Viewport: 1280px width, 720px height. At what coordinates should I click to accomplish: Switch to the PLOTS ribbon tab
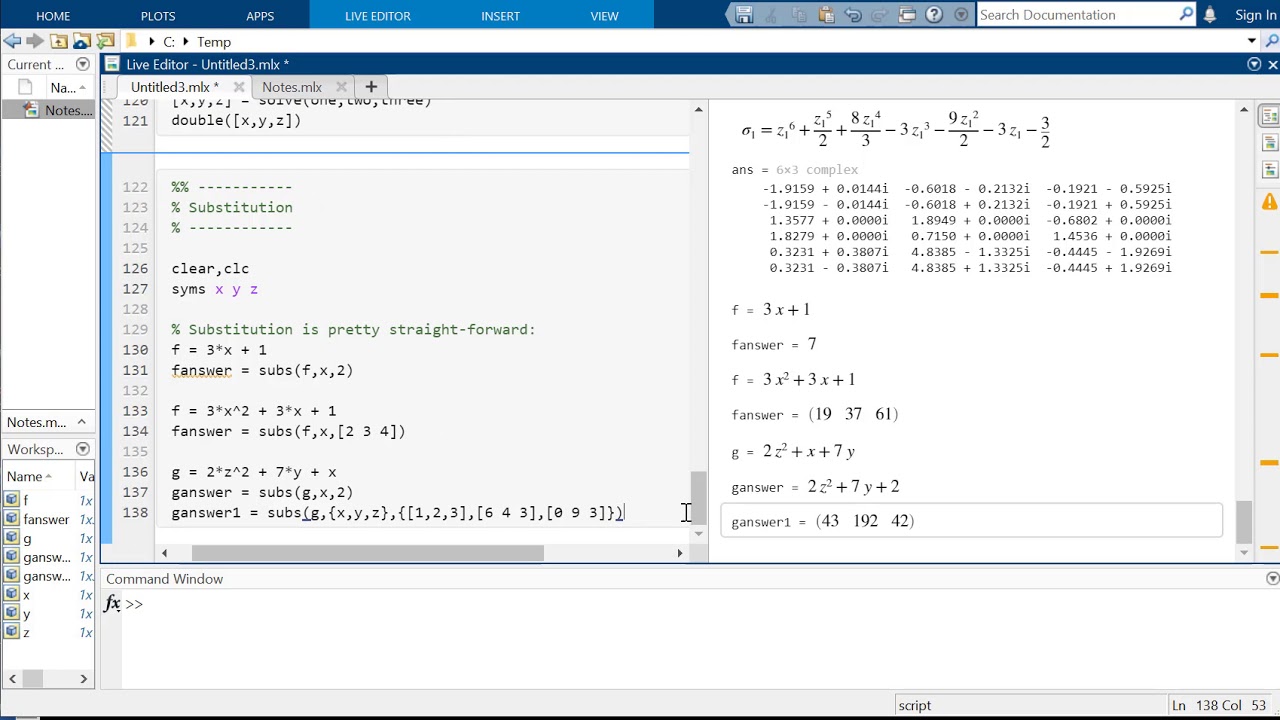click(158, 16)
